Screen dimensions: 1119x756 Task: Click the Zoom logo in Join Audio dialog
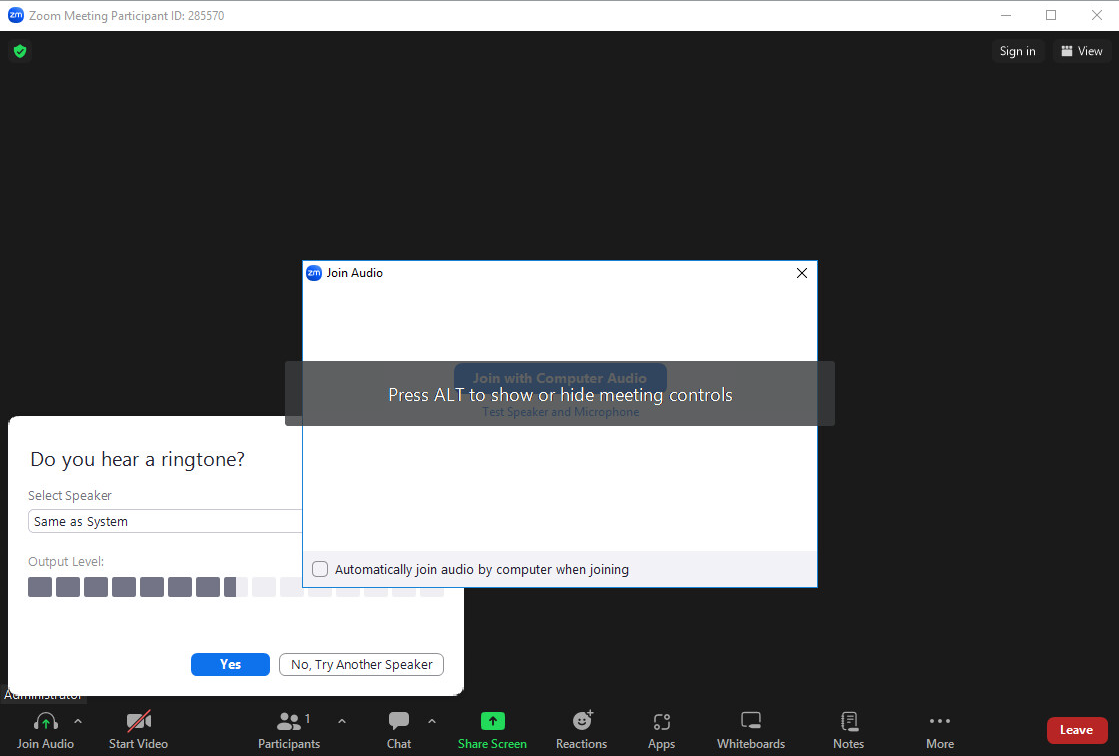pos(314,273)
